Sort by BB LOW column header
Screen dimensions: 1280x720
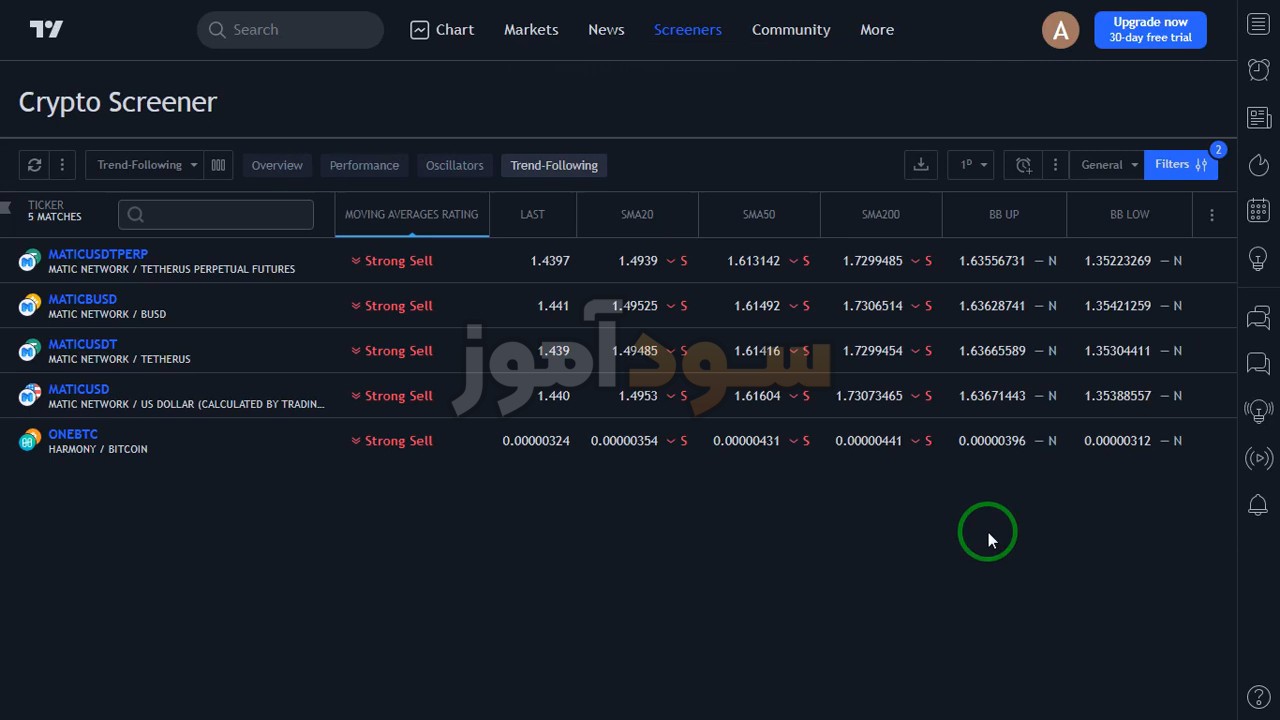[1130, 214]
